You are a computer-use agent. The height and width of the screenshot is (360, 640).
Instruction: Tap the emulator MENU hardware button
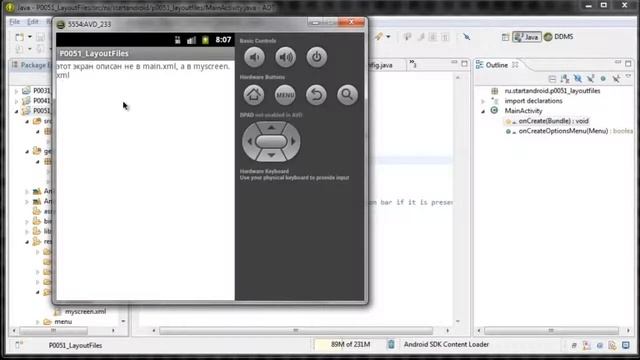[285, 95]
